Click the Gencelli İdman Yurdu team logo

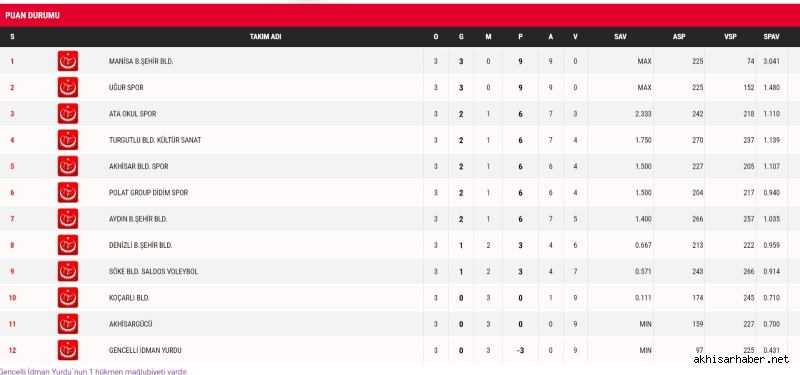[x=67, y=350]
